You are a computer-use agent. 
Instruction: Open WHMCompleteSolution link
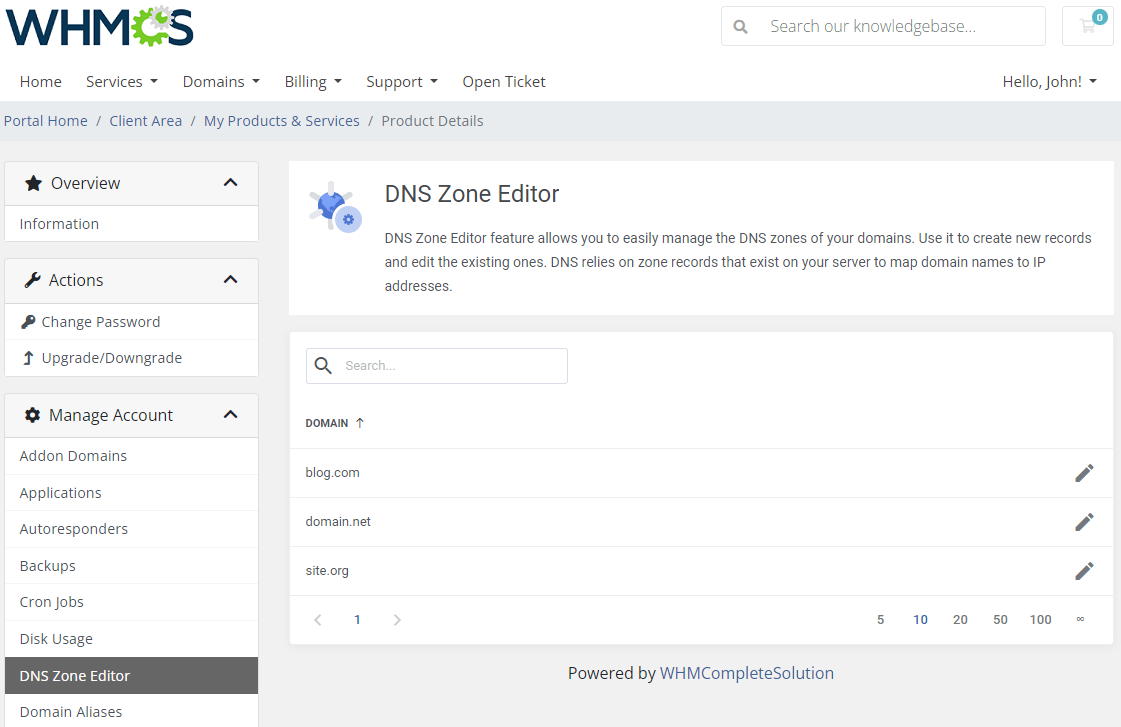pyautogui.click(x=746, y=673)
